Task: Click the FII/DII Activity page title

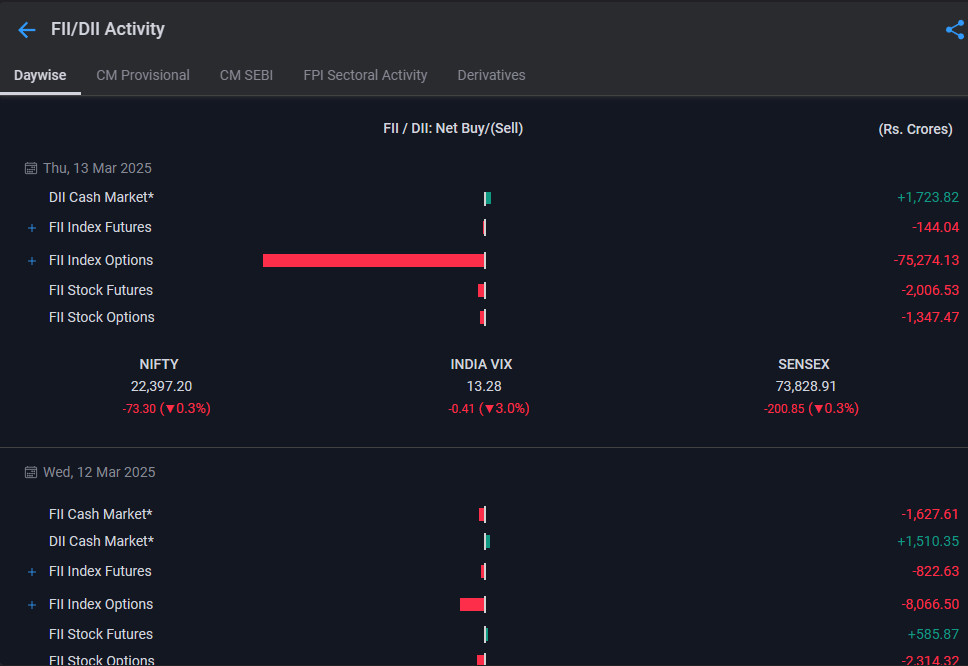Action: coord(108,29)
